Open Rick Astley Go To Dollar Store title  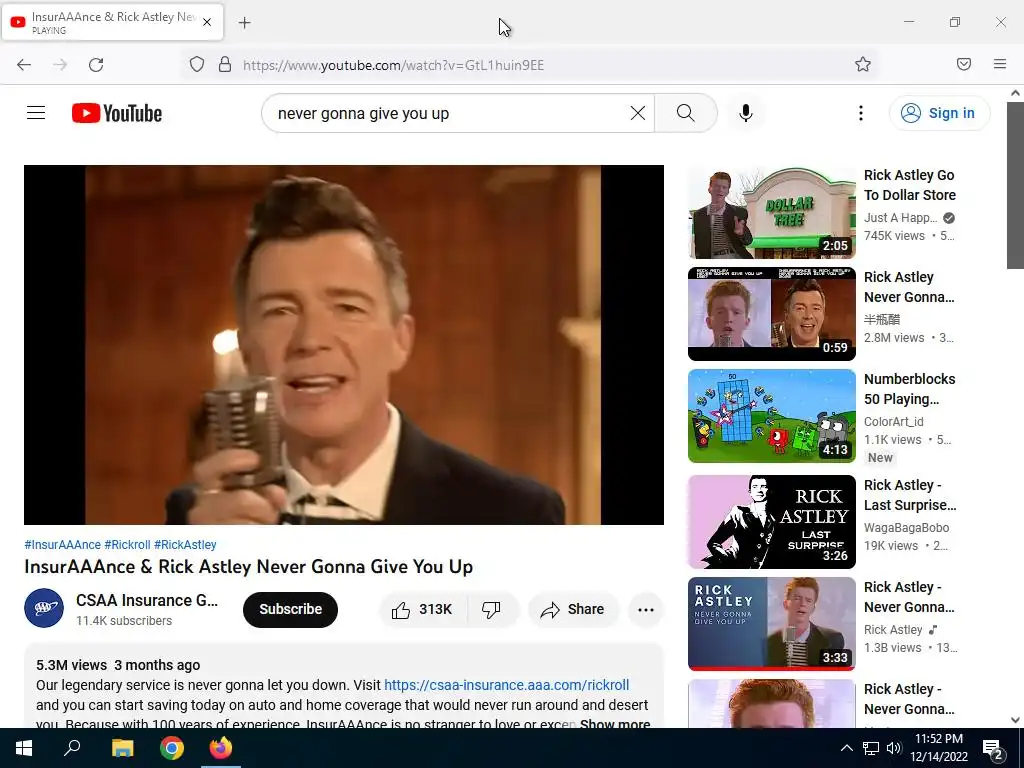pos(910,185)
